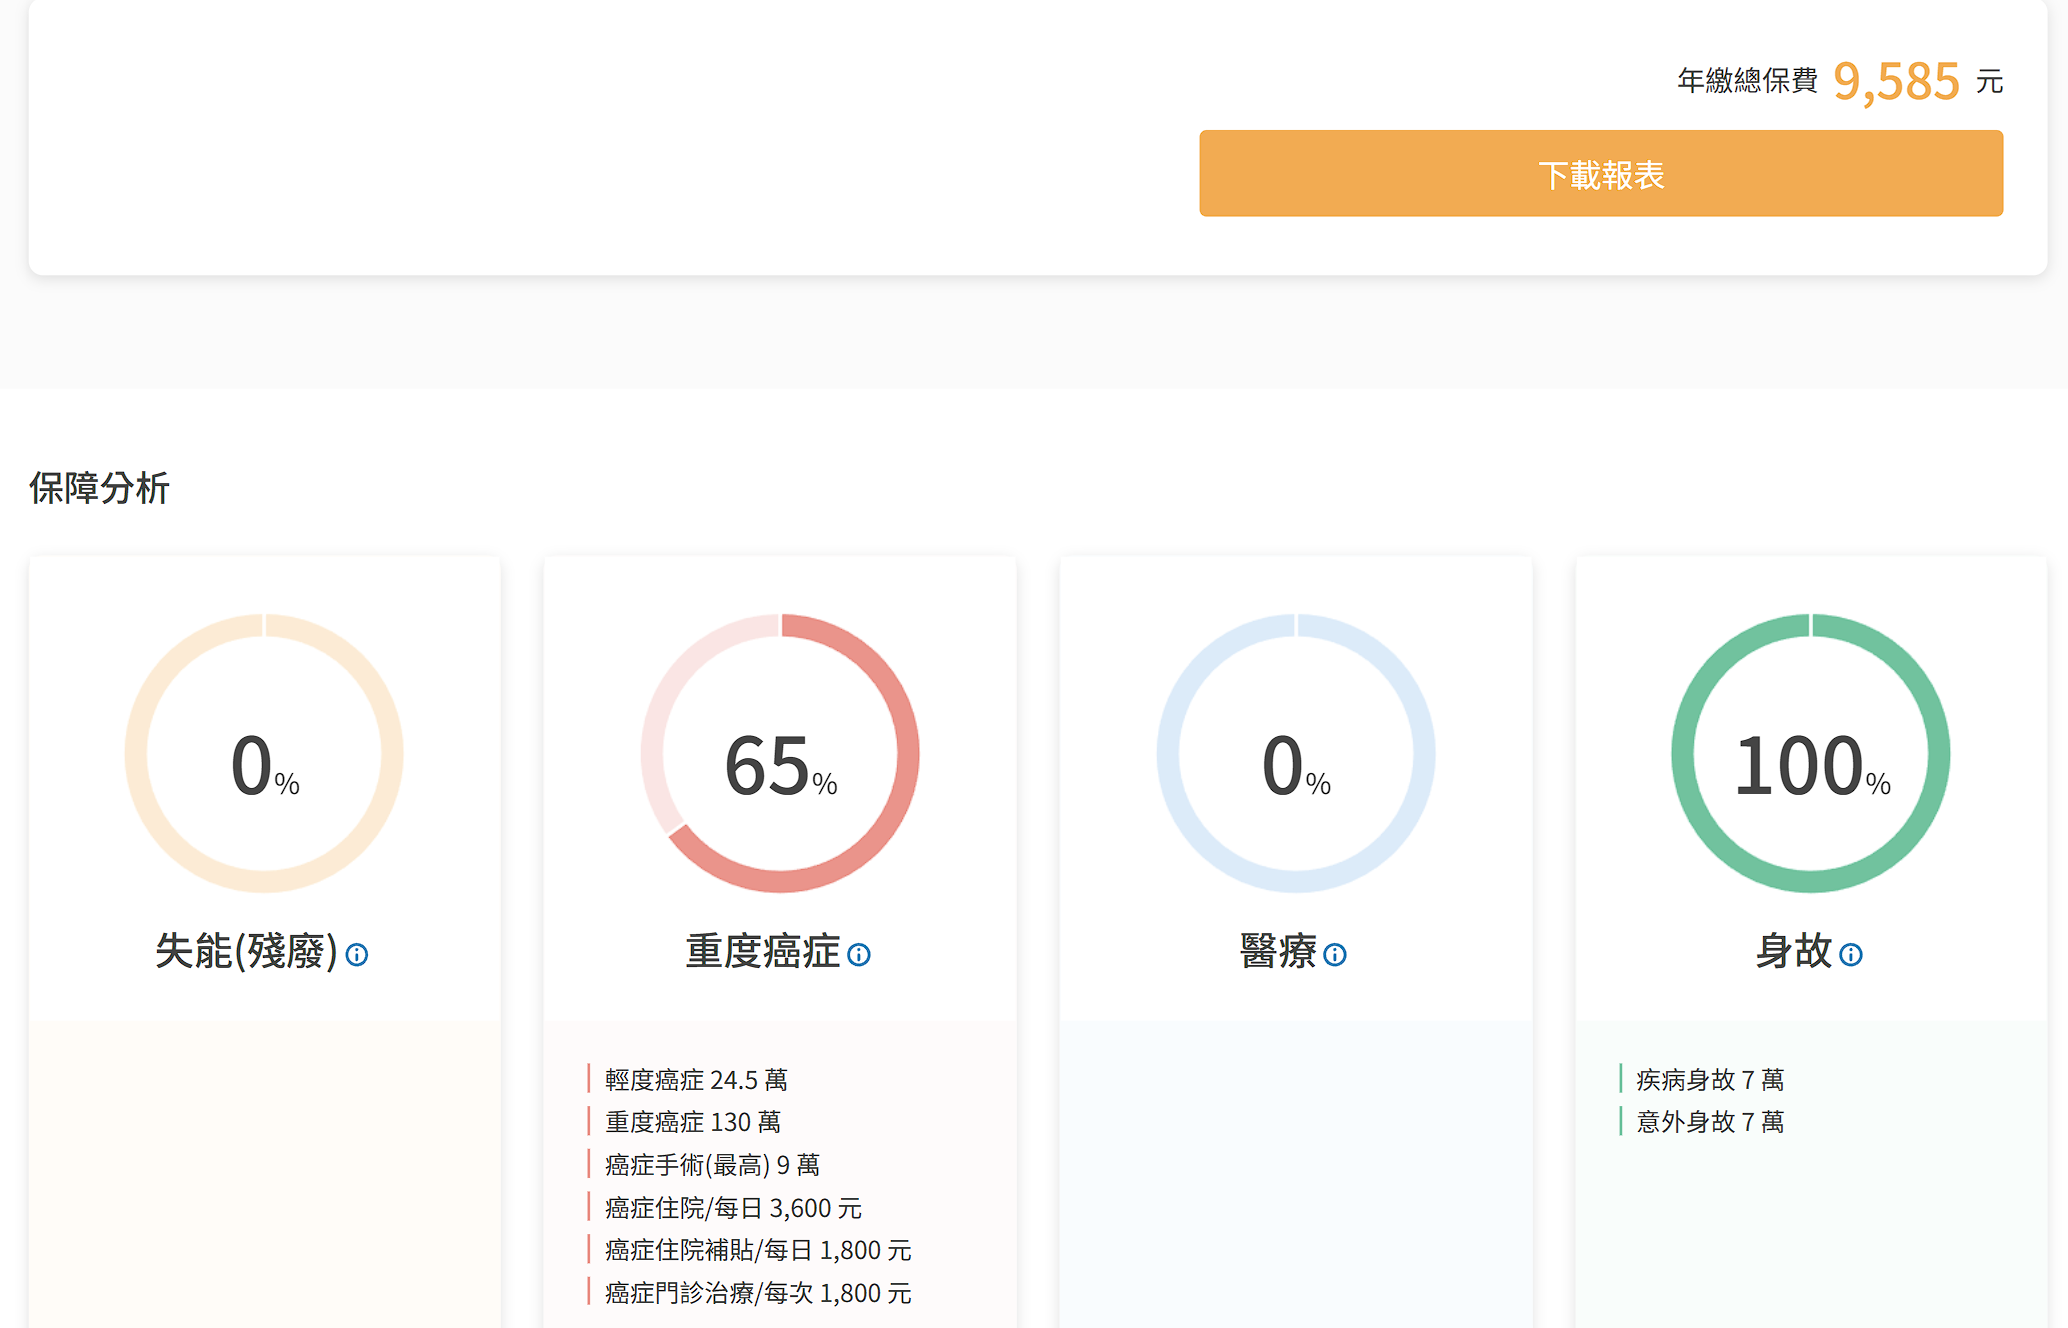Click the 輕度癌症 24.5 萬 item

(696, 1080)
